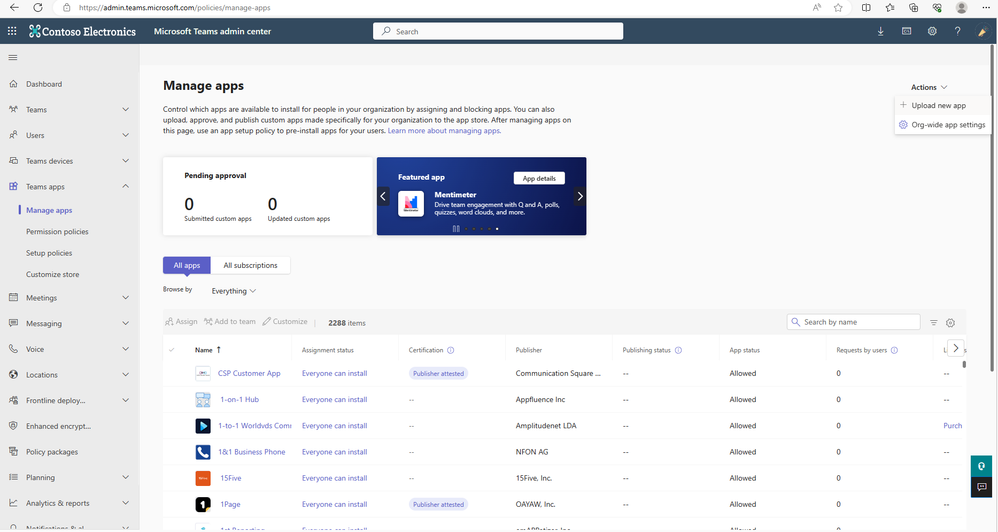Click the Teams devices sidebar icon
Image resolution: width=998 pixels, height=532 pixels.
click(x=13, y=160)
